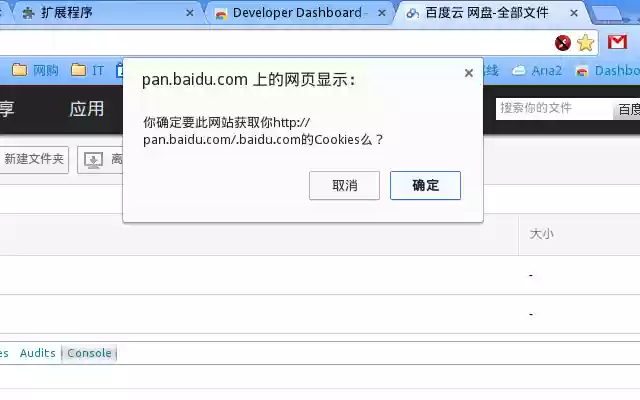This screenshot has height=400, width=640.
Task: Open the Audits devtools tab
Action: click(38, 353)
